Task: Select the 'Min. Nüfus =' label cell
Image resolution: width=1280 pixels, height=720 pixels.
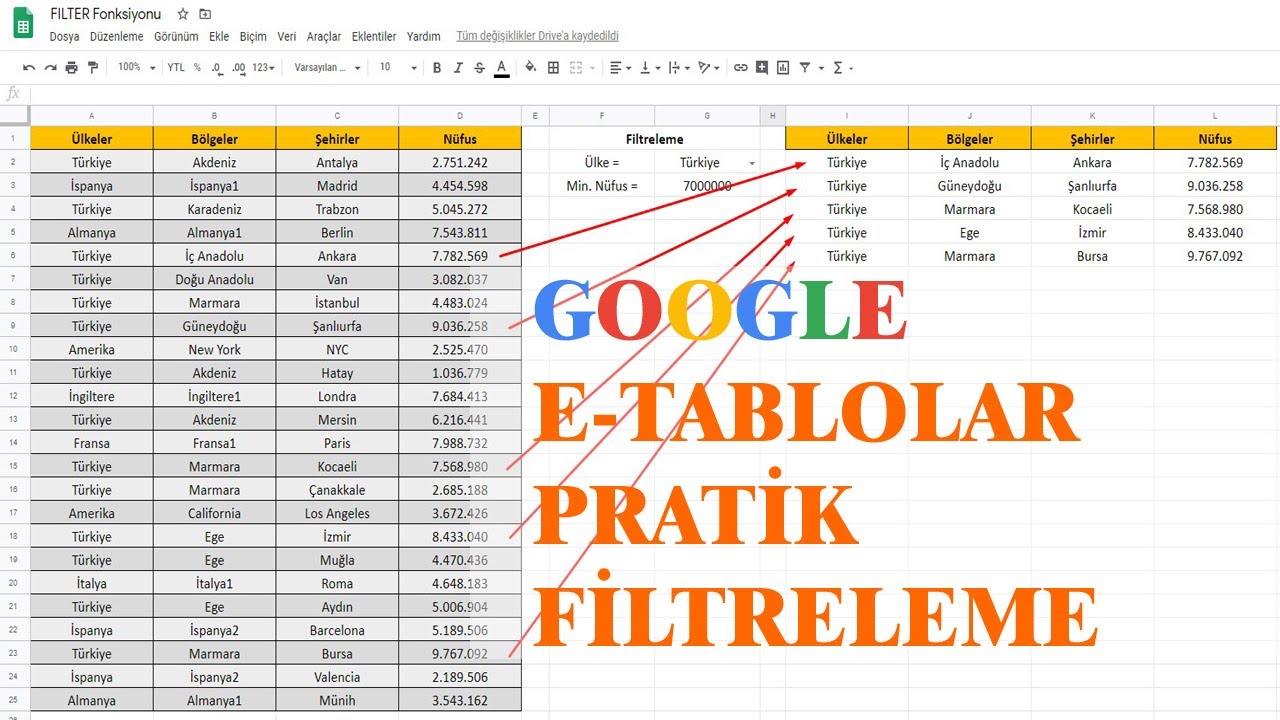Action: [x=602, y=186]
